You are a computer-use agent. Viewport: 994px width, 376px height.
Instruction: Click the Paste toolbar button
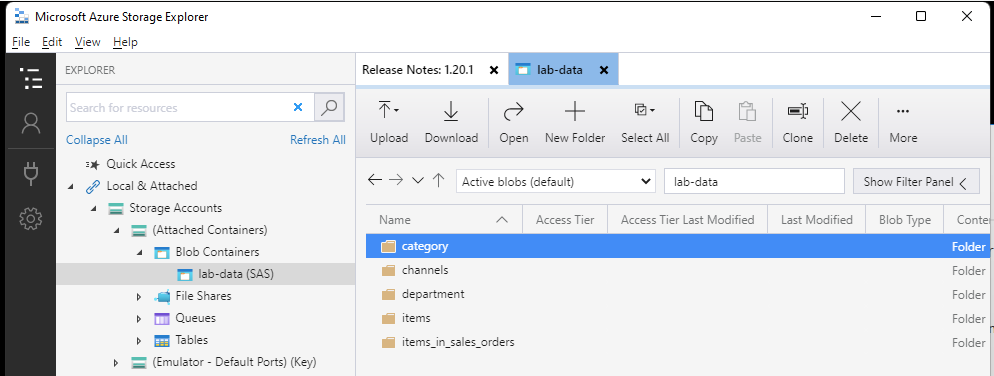click(x=747, y=122)
